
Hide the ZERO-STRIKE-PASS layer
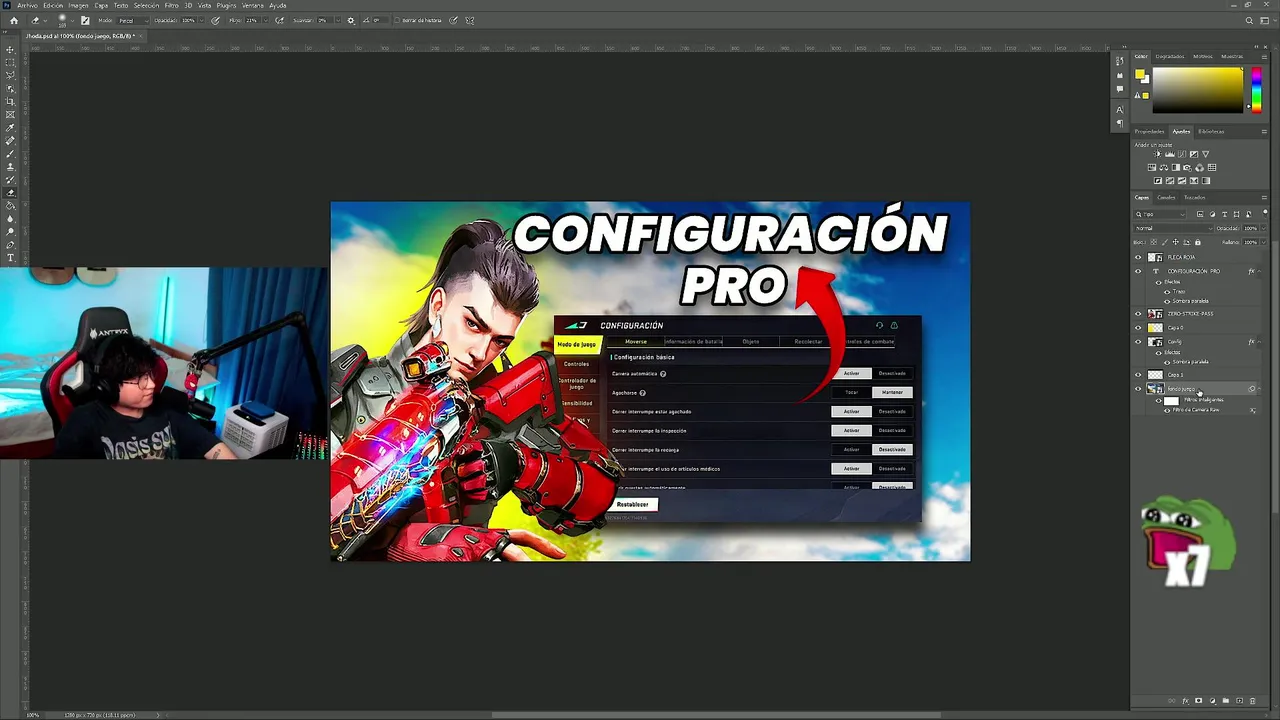pos(1138,314)
